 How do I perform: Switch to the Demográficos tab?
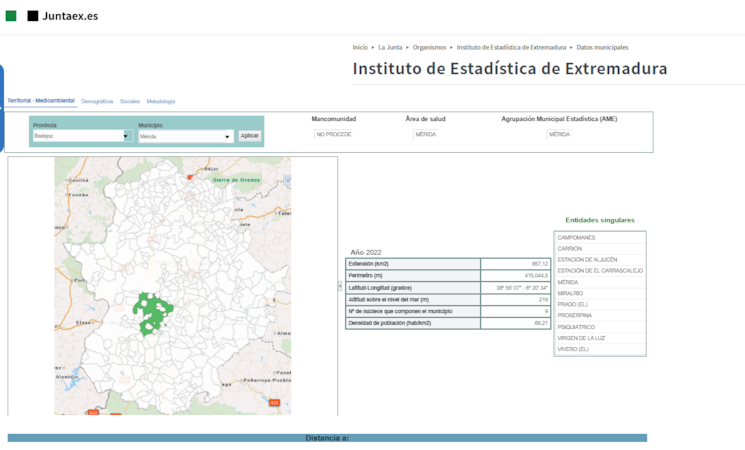pos(97,101)
